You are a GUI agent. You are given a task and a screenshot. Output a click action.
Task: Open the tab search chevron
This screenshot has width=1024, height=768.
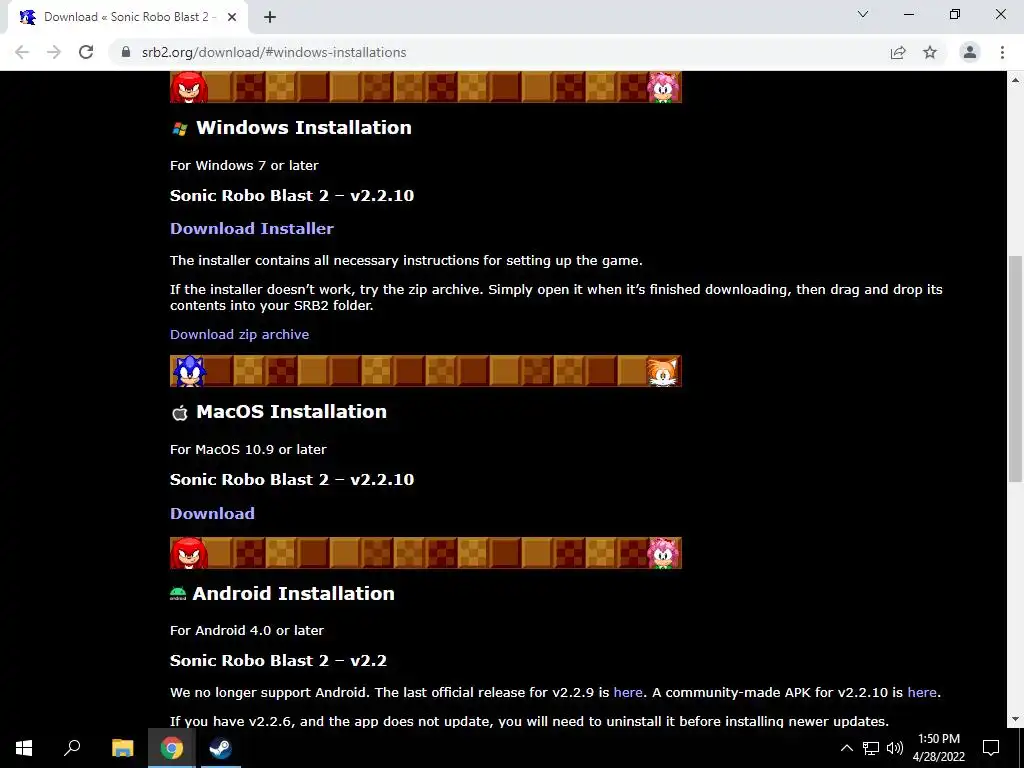click(x=863, y=14)
